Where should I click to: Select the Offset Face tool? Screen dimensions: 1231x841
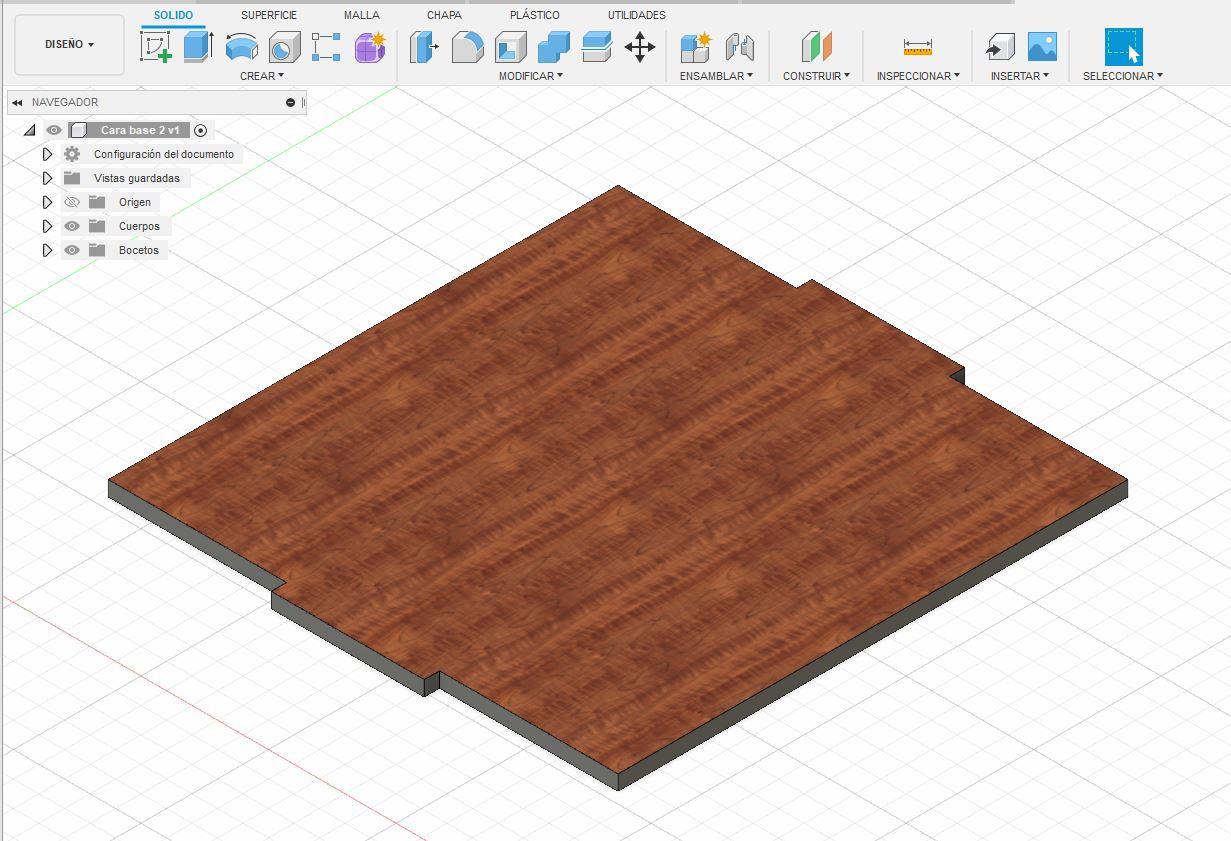pos(596,47)
